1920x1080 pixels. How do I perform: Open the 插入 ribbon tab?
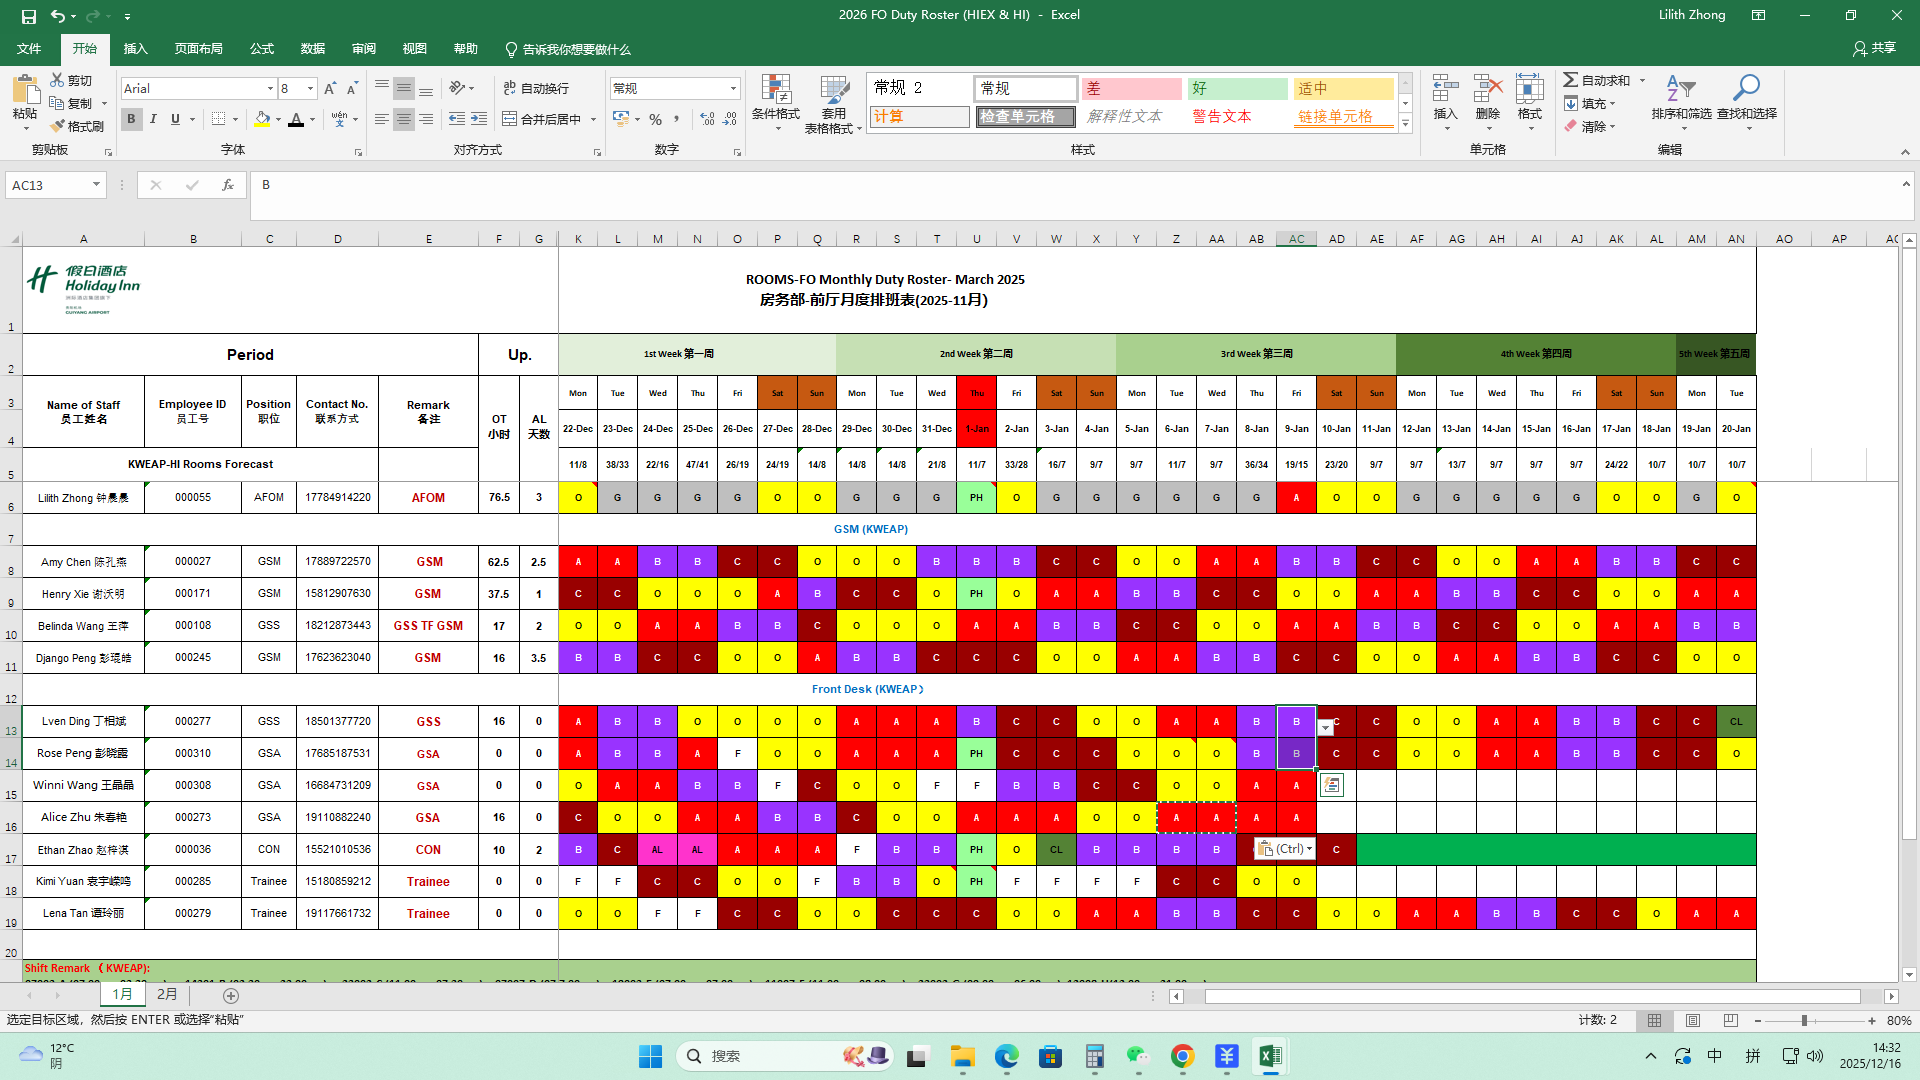135,49
